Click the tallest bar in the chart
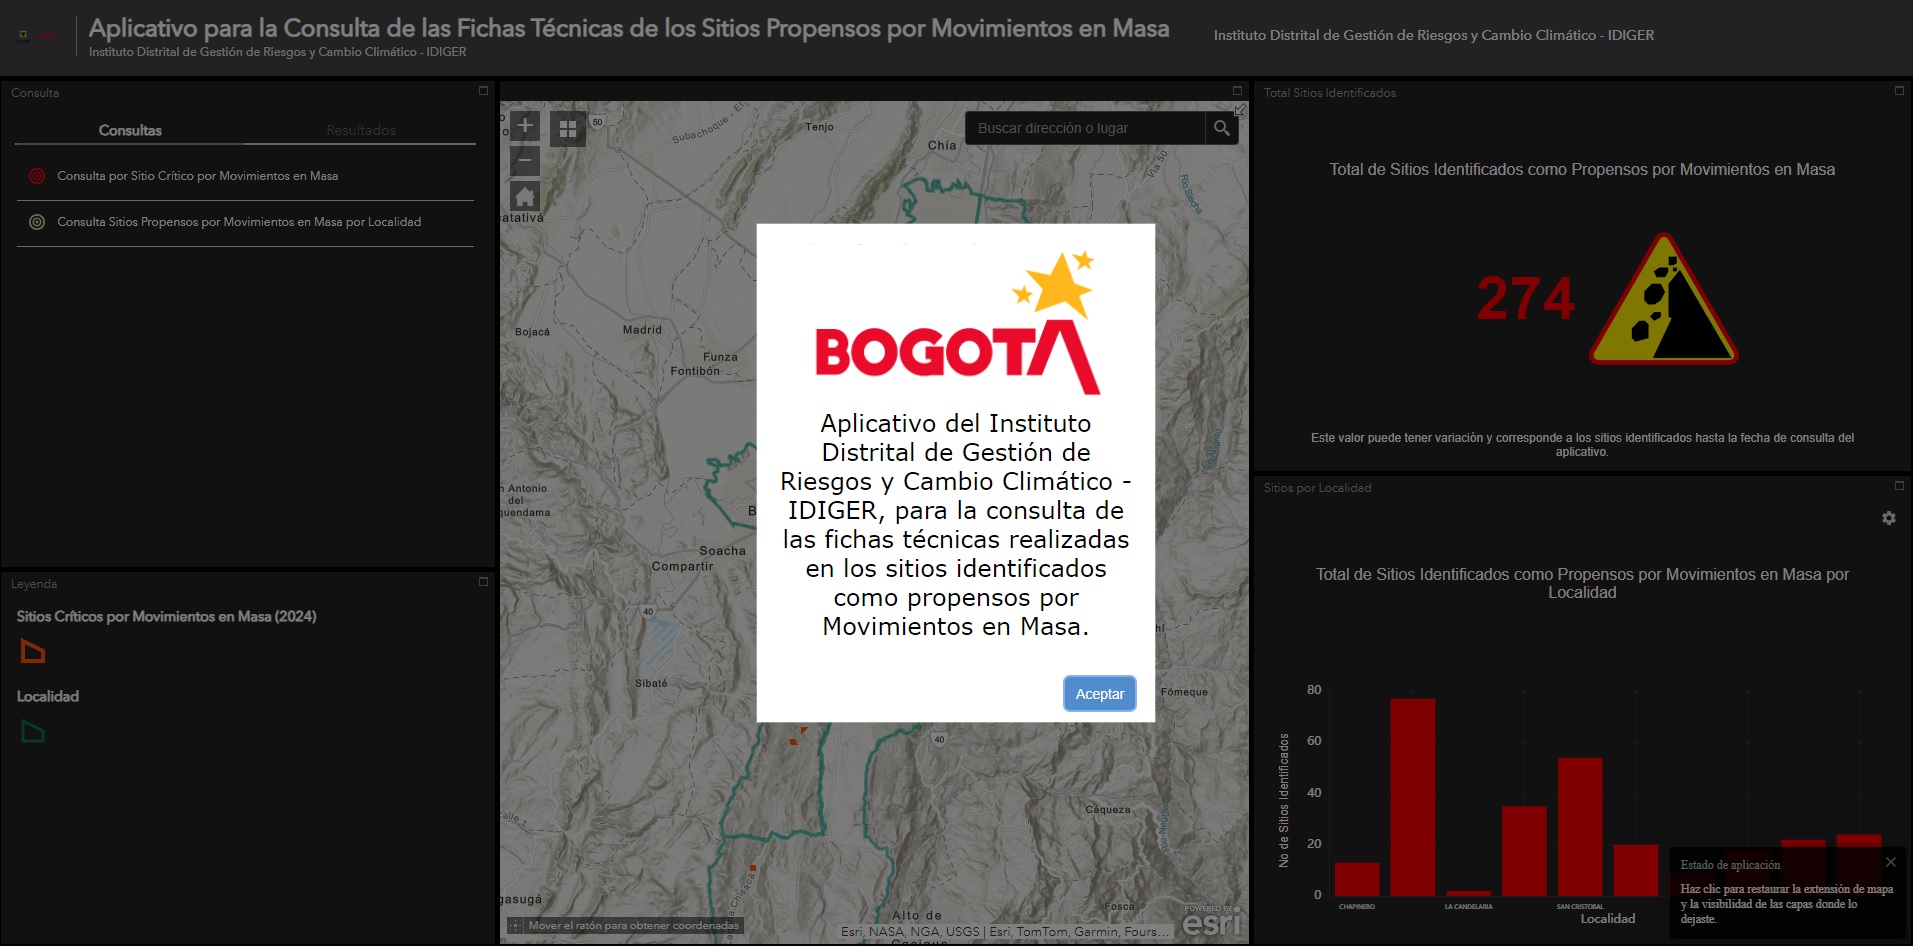 pyautogui.click(x=1412, y=797)
